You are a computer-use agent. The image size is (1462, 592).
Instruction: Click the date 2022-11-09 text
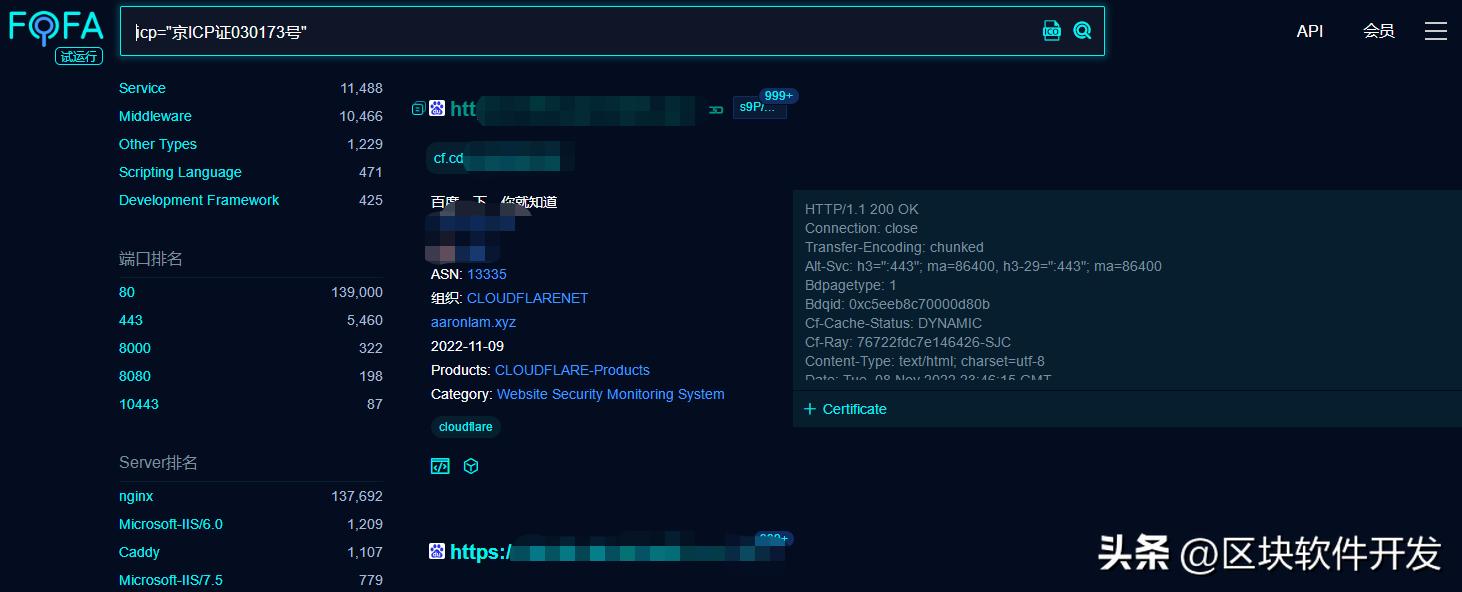coord(467,346)
